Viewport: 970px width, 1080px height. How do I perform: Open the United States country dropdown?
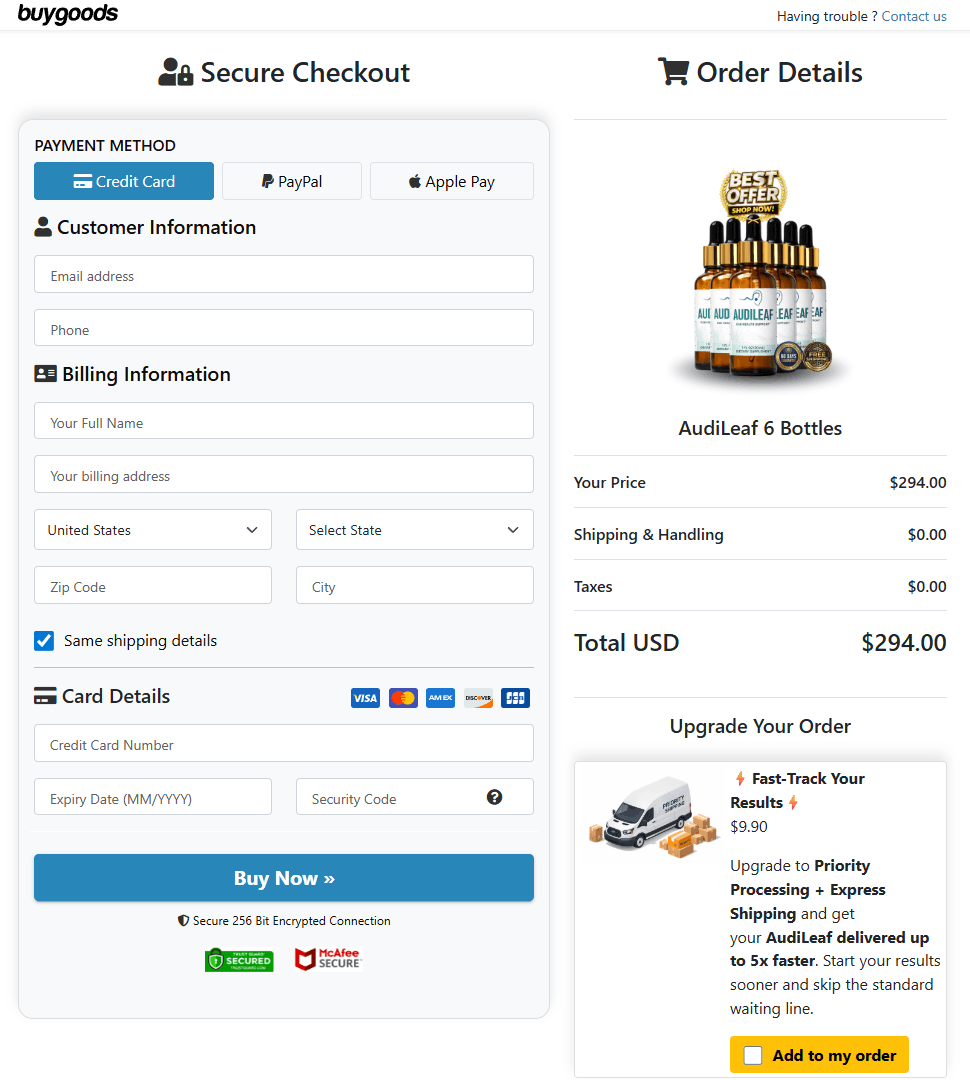[x=152, y=529]
